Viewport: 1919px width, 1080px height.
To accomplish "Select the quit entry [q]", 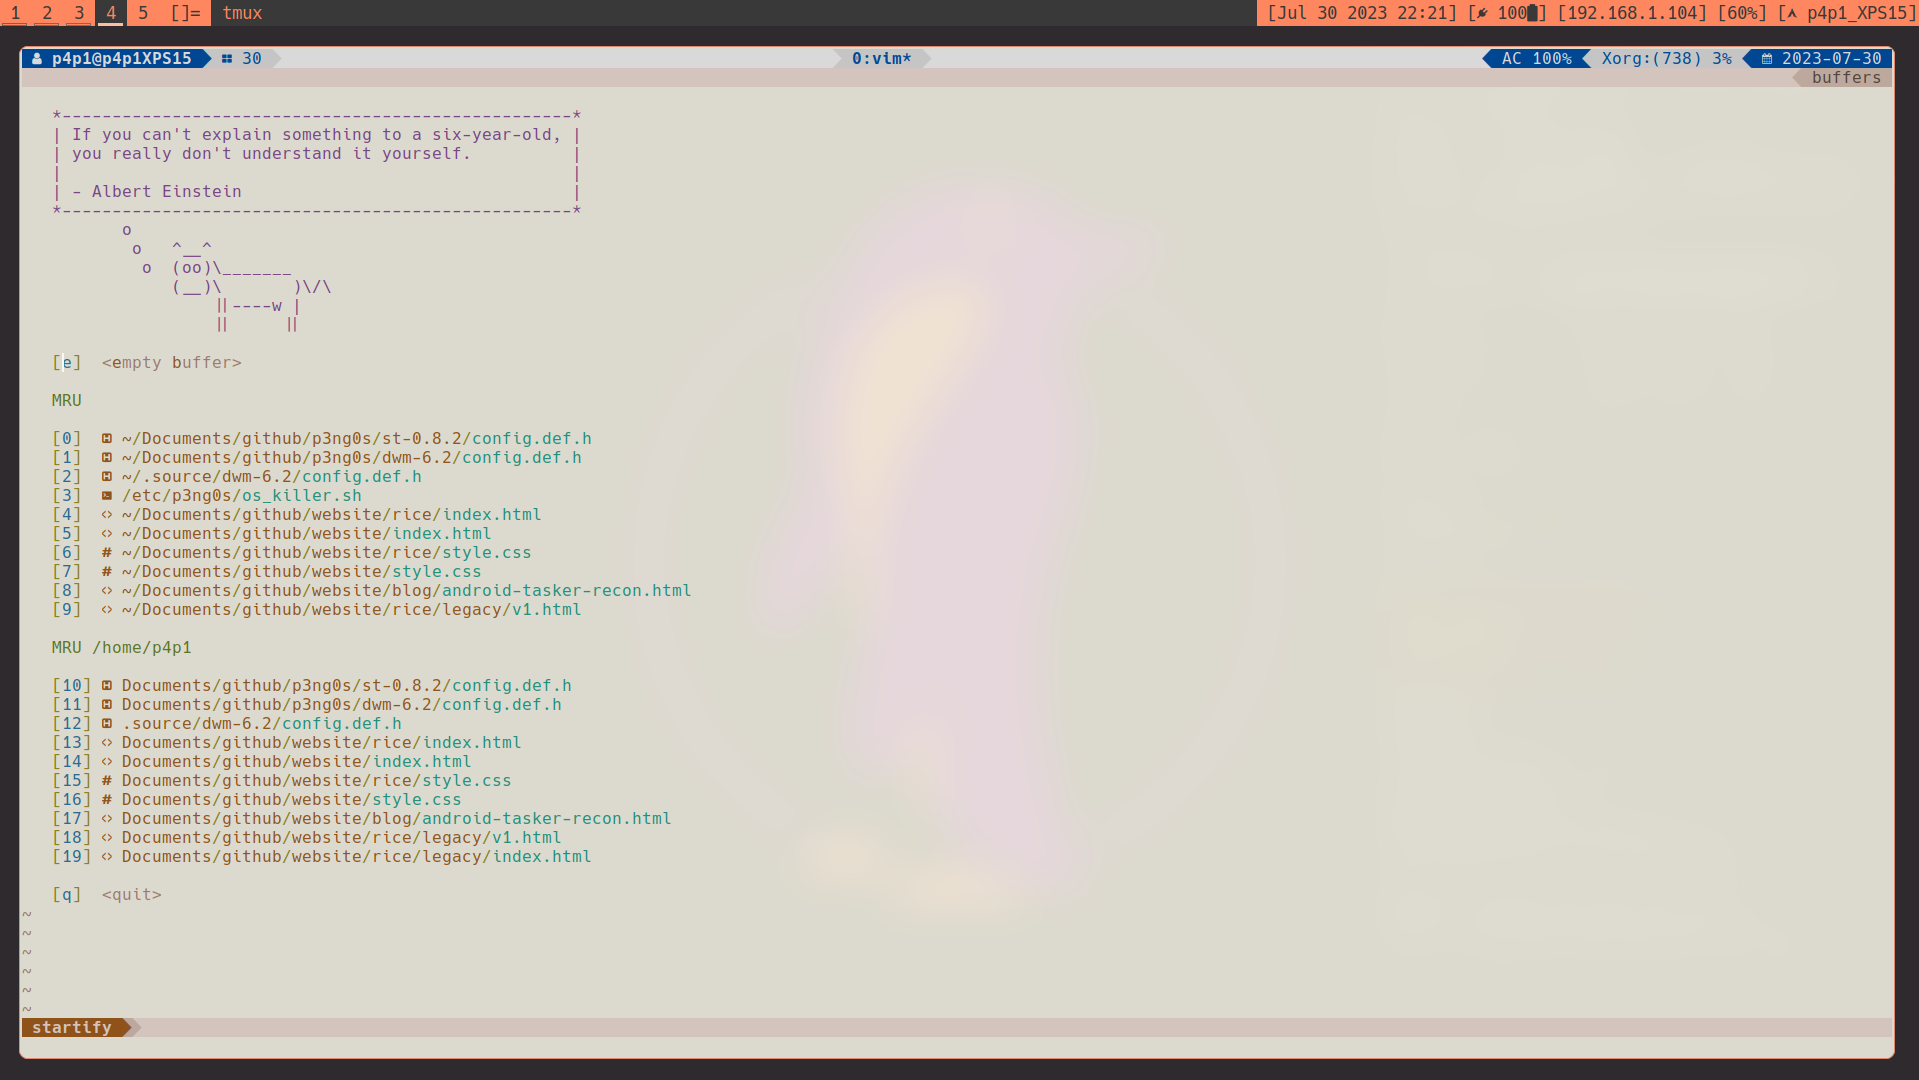I will [131, 895].
